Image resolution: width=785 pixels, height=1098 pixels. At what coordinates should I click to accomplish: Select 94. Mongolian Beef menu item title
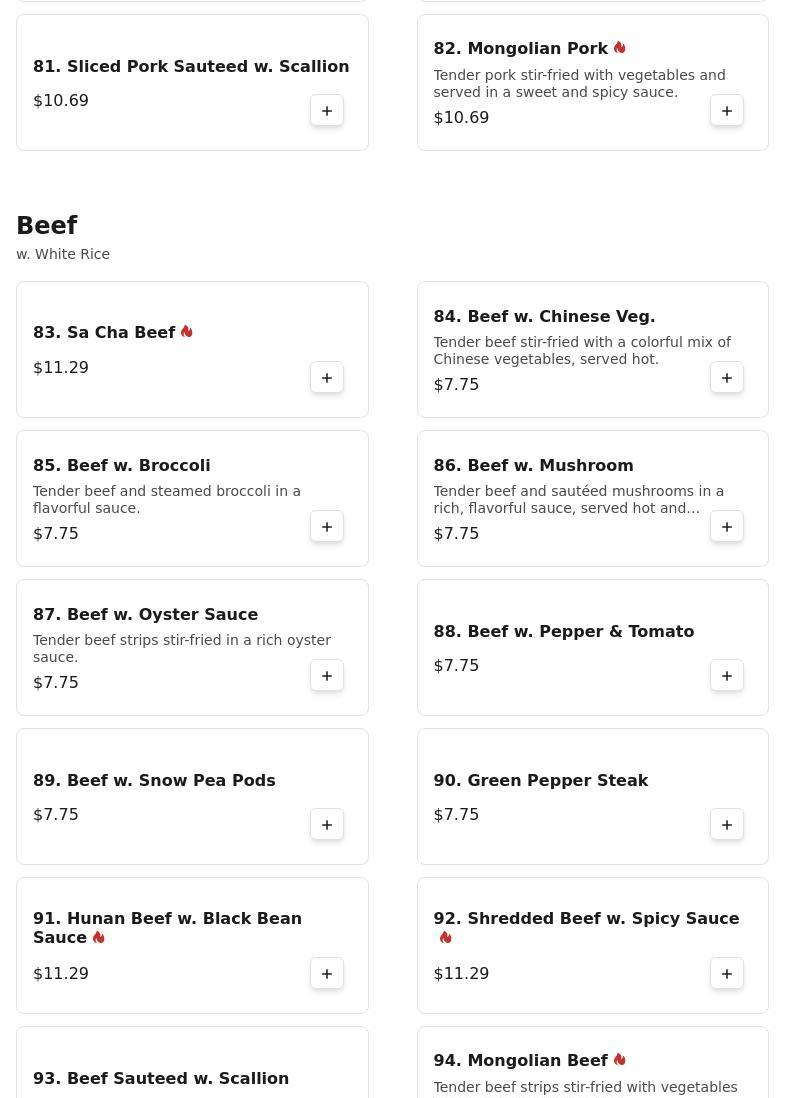point(520,1060)
